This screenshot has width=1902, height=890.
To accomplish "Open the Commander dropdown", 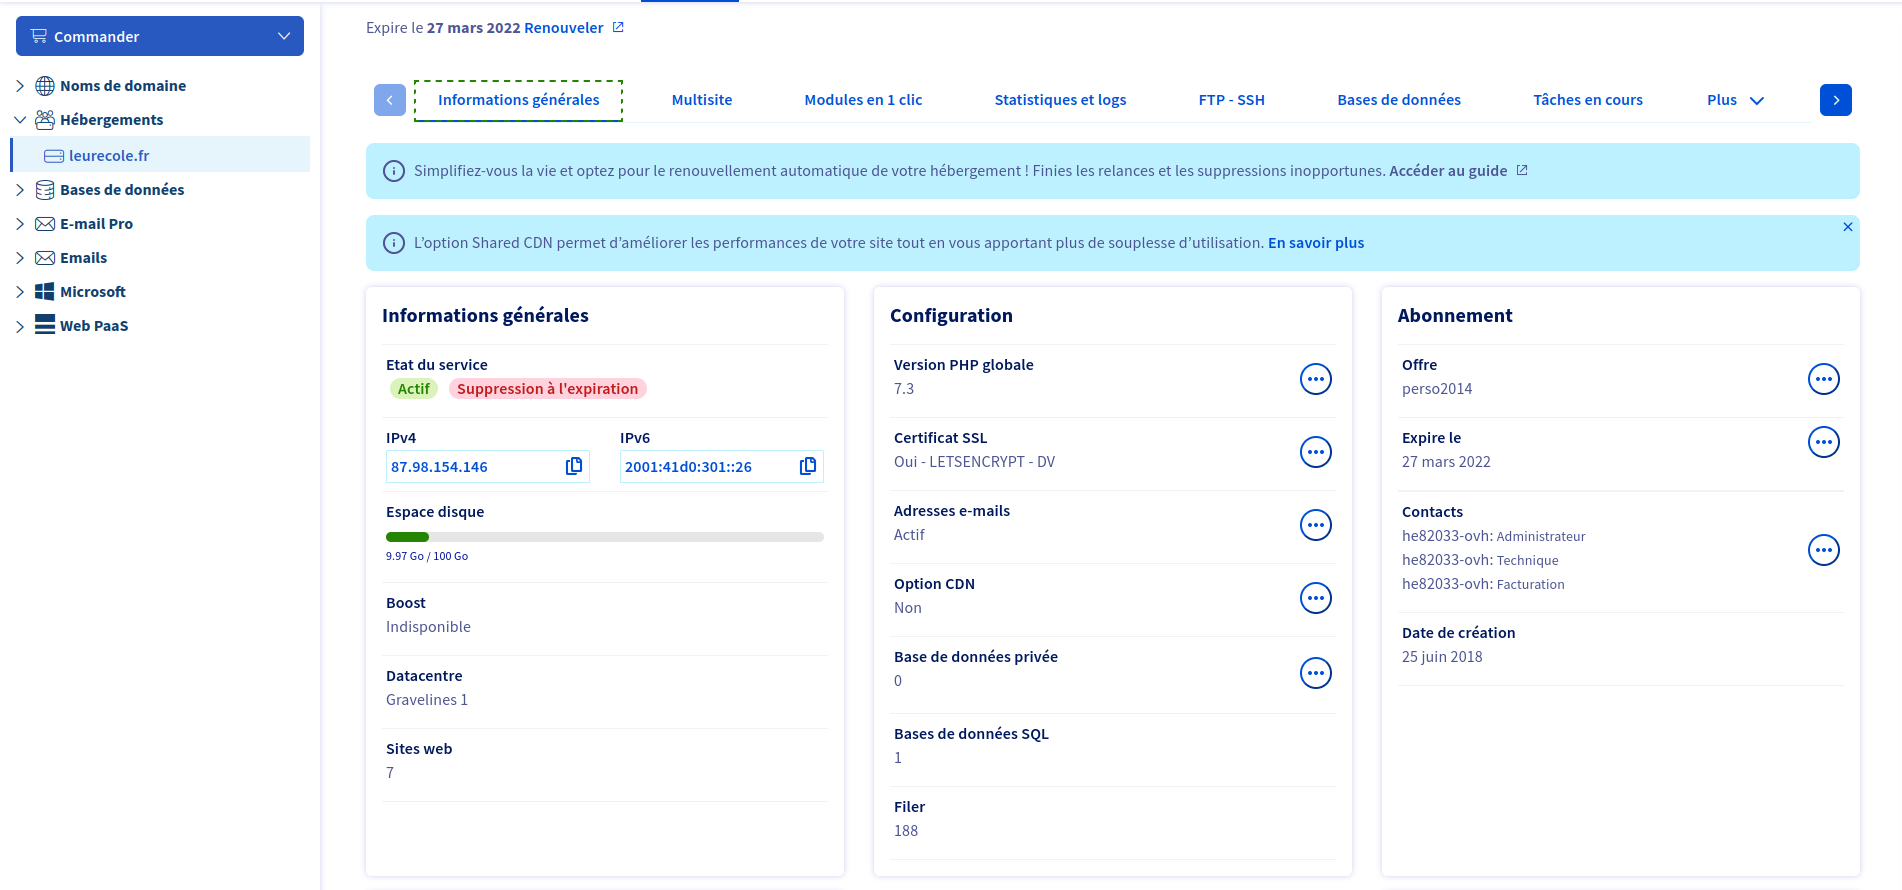I will 160,36.
